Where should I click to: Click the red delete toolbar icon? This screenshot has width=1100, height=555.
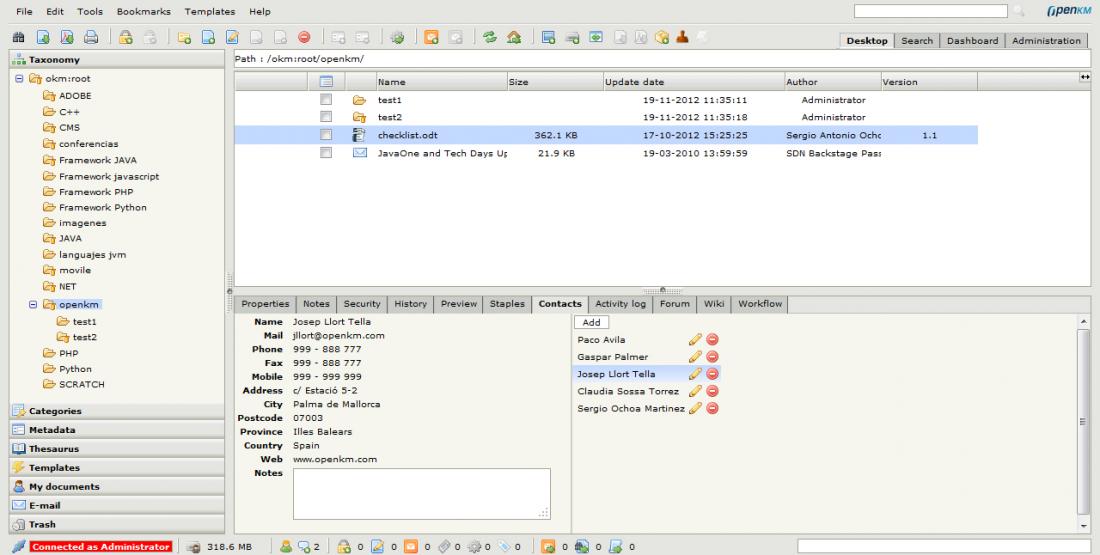click(x=304, y=37)
